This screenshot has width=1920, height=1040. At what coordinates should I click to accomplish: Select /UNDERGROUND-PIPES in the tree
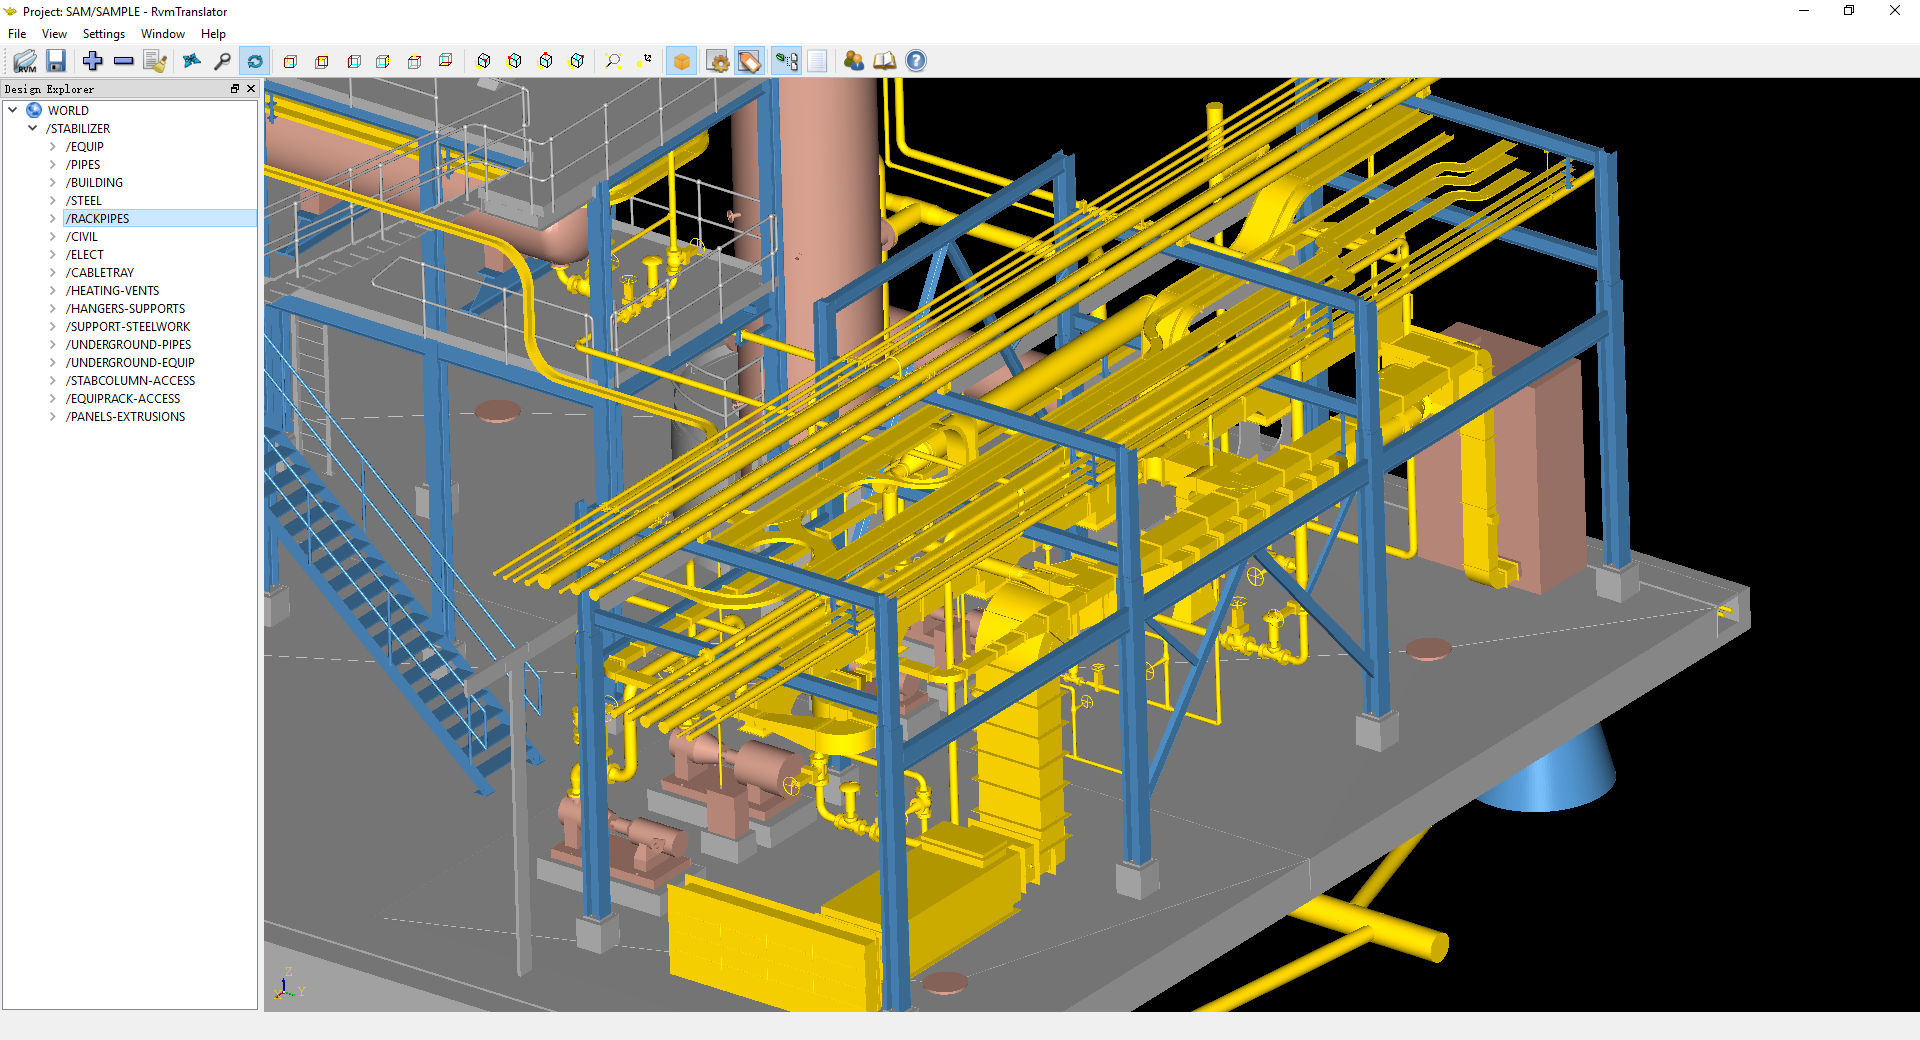128,345
